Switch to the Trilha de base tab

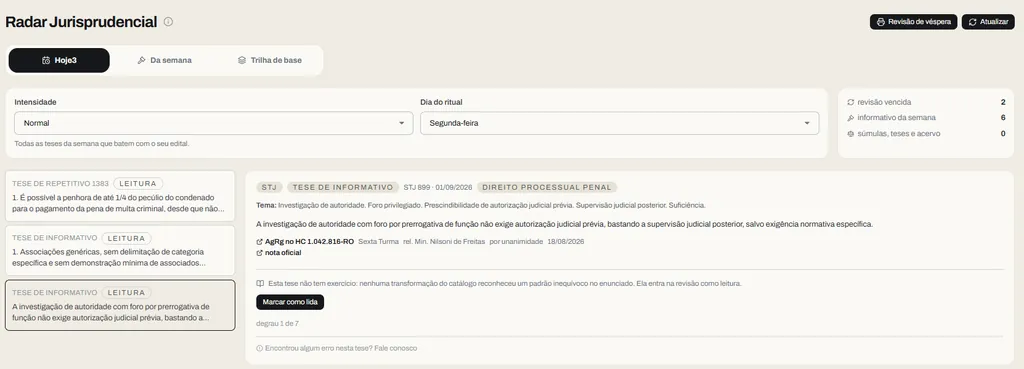click(x=270, y=60)
